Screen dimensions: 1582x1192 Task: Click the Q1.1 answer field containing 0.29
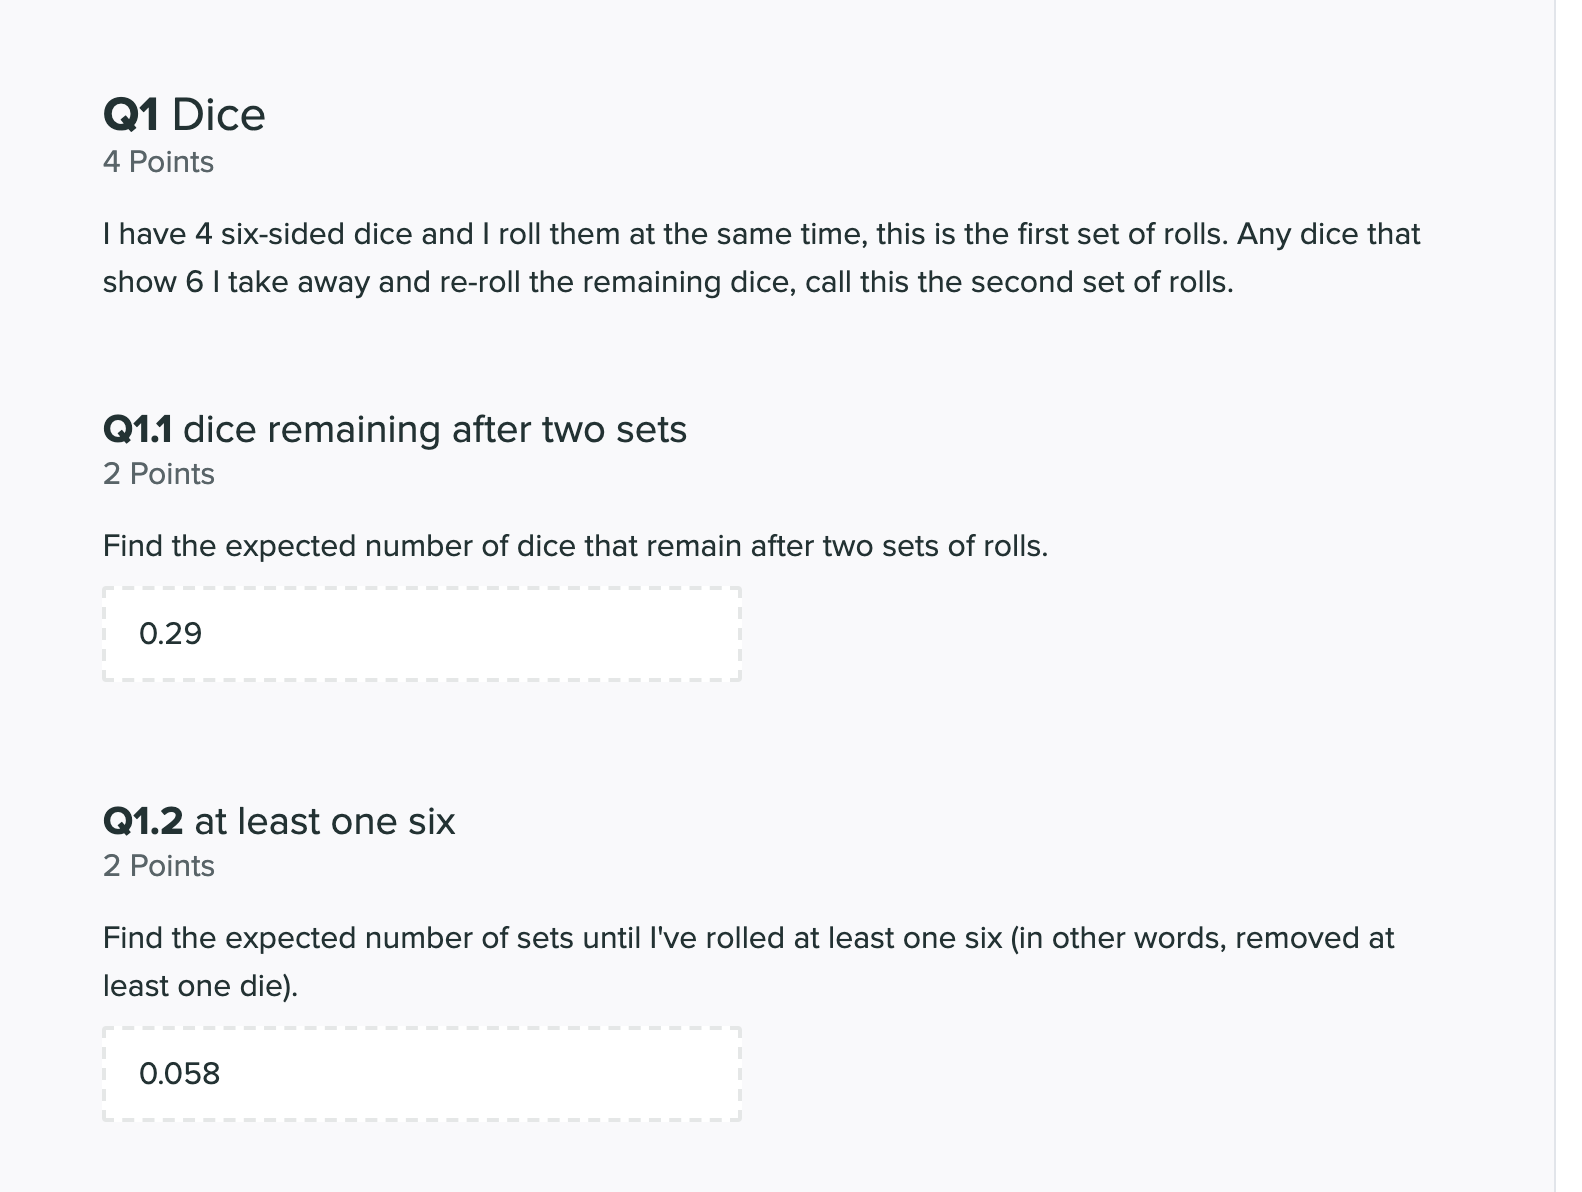[x=421, y=634]
